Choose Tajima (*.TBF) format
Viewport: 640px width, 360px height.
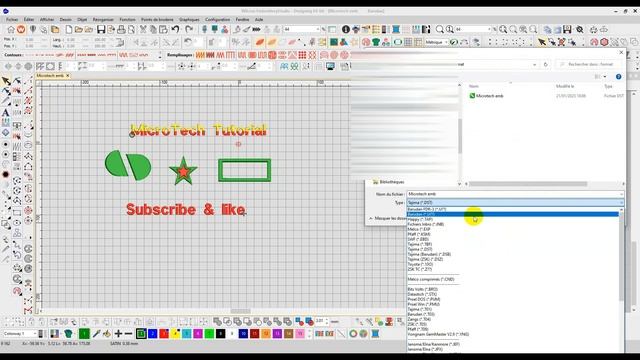click(x=420, y=244)
